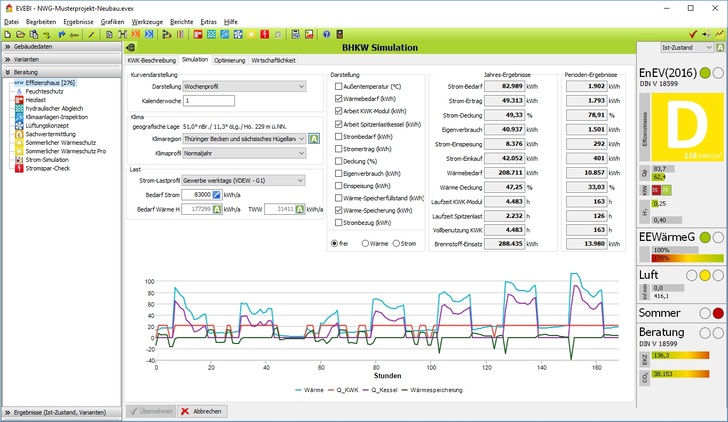This screenshot has height=422, width=728.
Task: Collapse the Beratung panel
Action: tap(62, 72)
